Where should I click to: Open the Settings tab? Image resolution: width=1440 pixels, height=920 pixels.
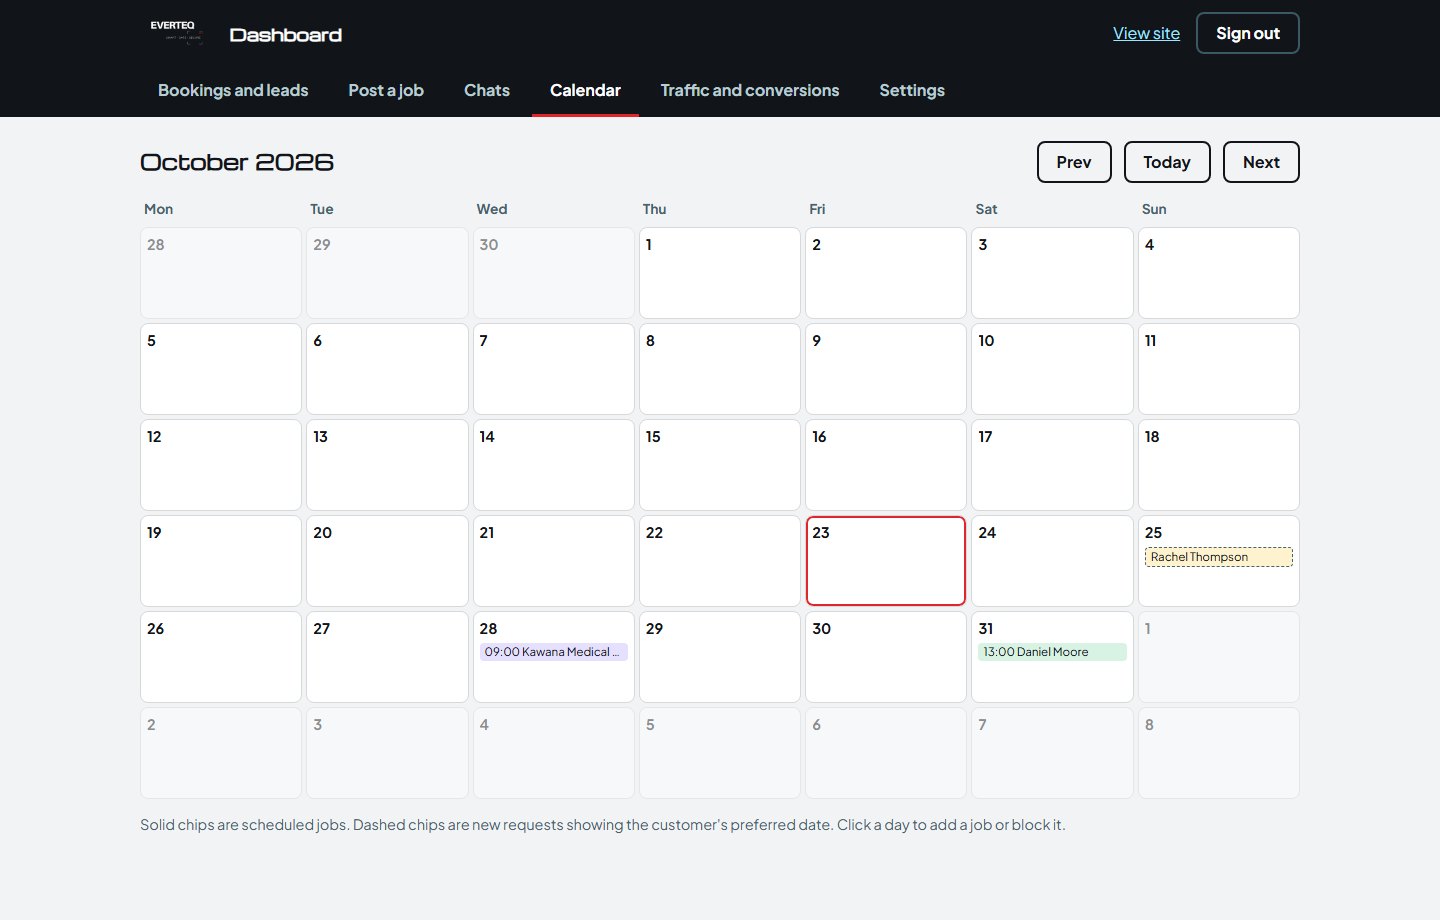pyautogui.click(x=912, y=90)
